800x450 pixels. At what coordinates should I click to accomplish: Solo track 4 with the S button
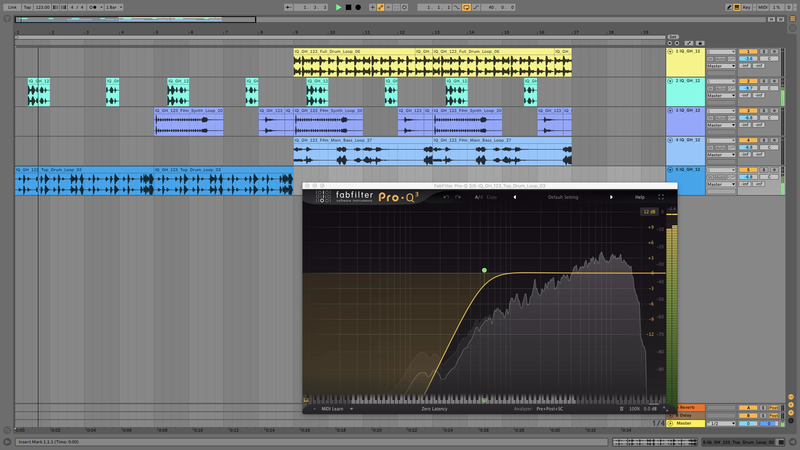click(x=764, y=140)
